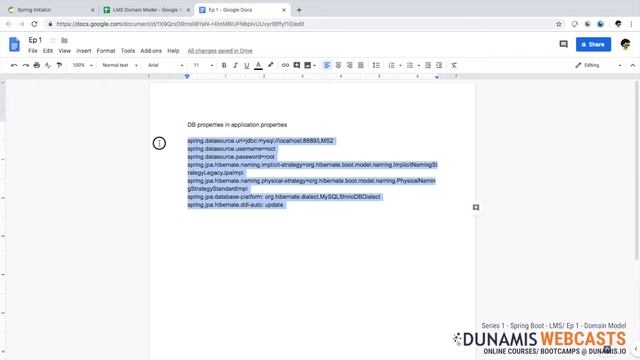Click the browser address bar URL
This screenshot has width=640, height=360.
pyautogui.click(x=180, y=24)
